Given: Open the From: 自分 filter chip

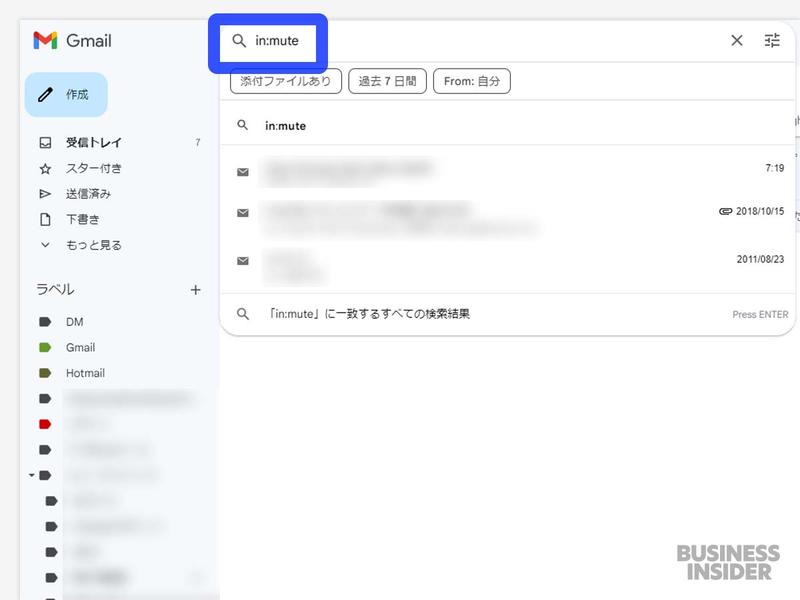Looking at the screenshot, I should coord(471,82).
